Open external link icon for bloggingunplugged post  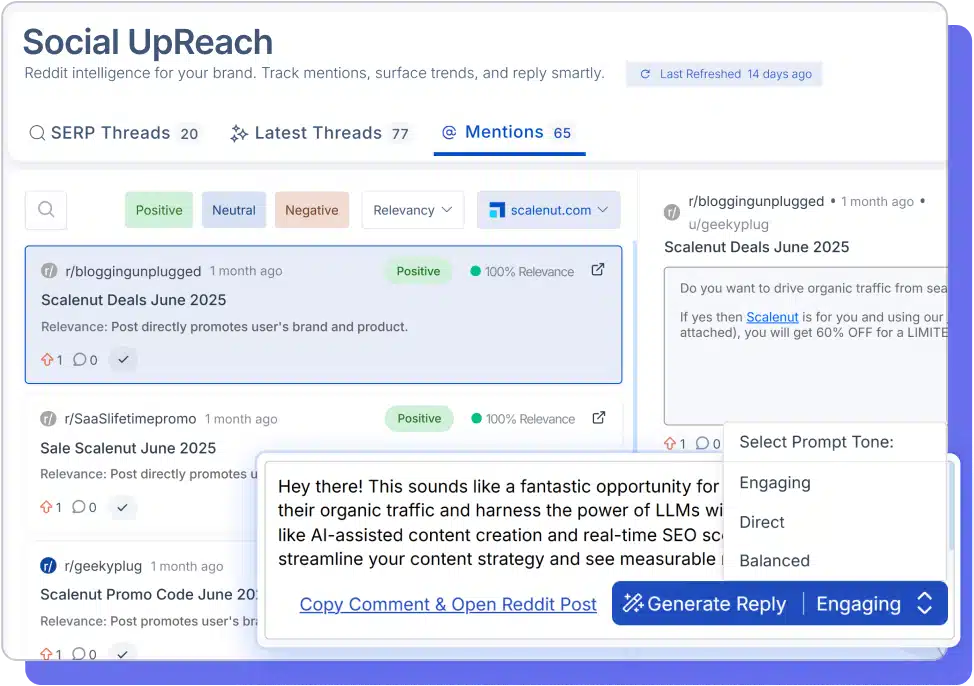tap(598, 270)
